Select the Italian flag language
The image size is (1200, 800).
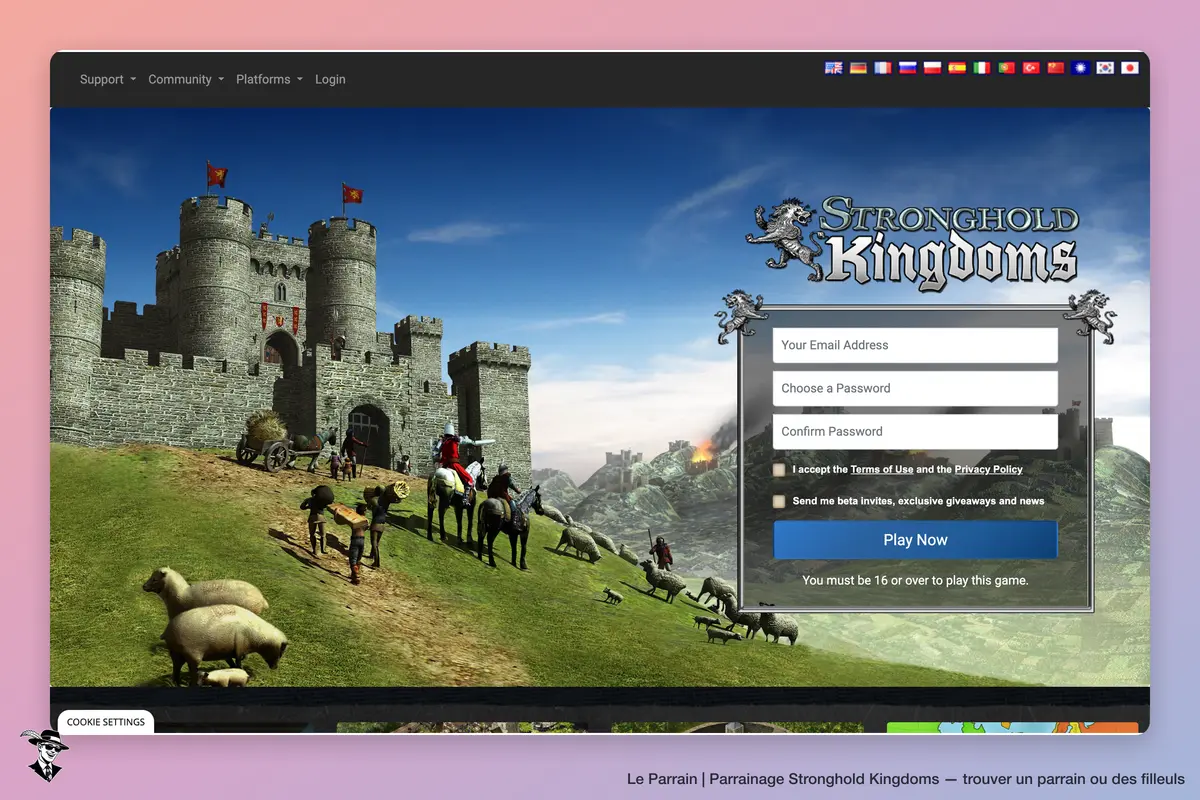(x=982, y=68)
